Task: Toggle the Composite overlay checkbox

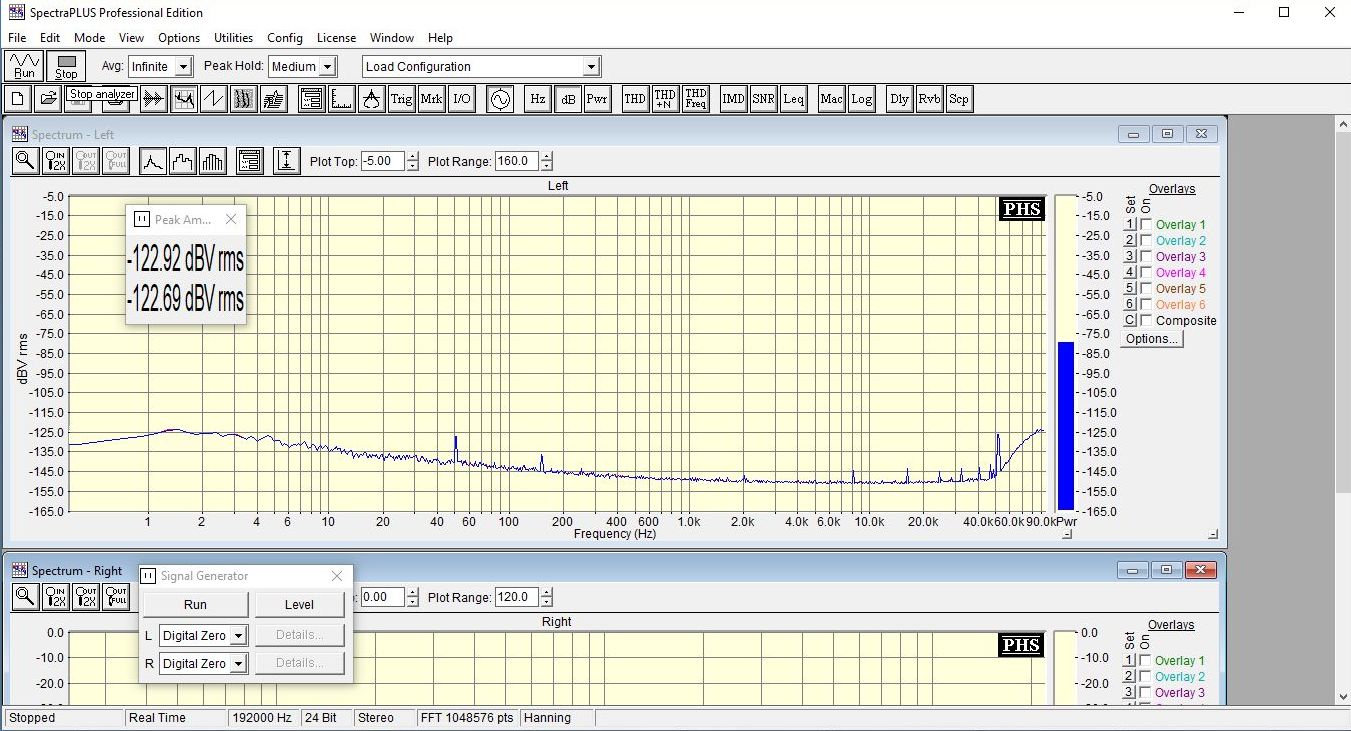Action: pyautogui.click(x=1146, y=321)
